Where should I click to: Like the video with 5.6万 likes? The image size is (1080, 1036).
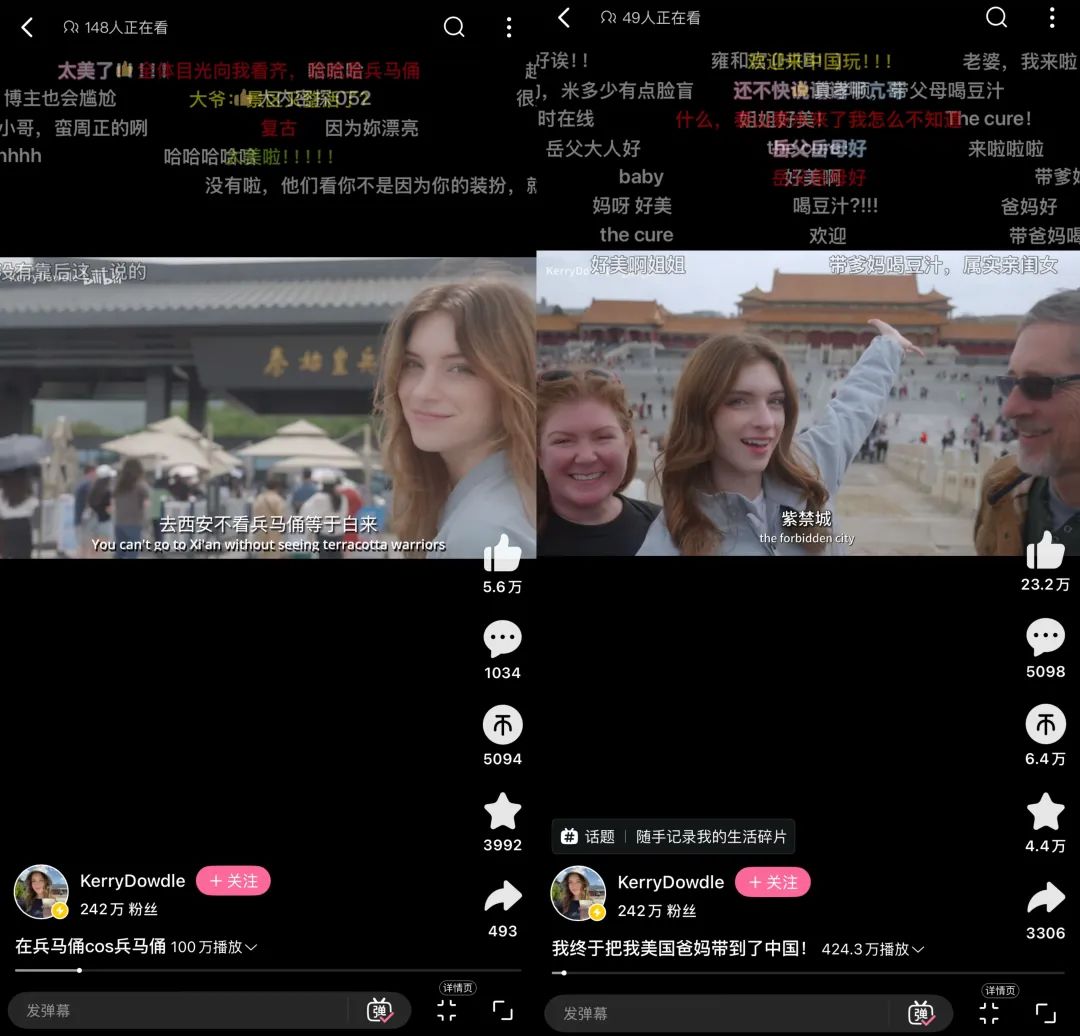coord(502,553)
